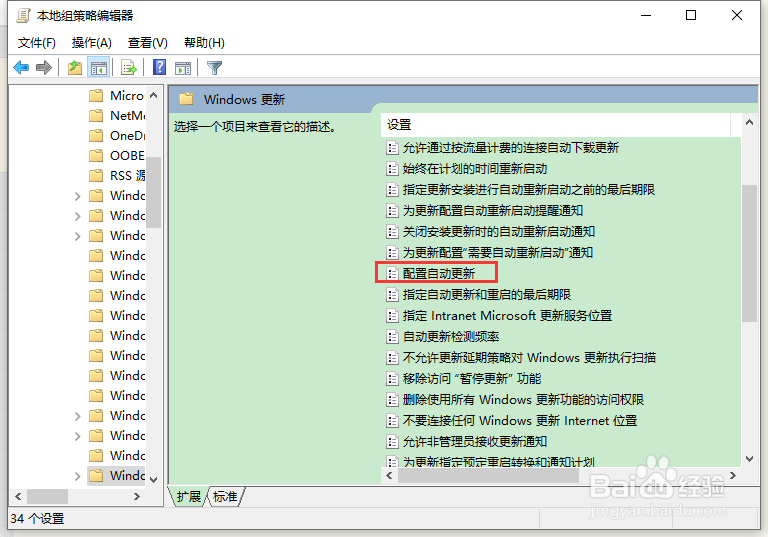Open help via the question mark icon

pos(160,67)
